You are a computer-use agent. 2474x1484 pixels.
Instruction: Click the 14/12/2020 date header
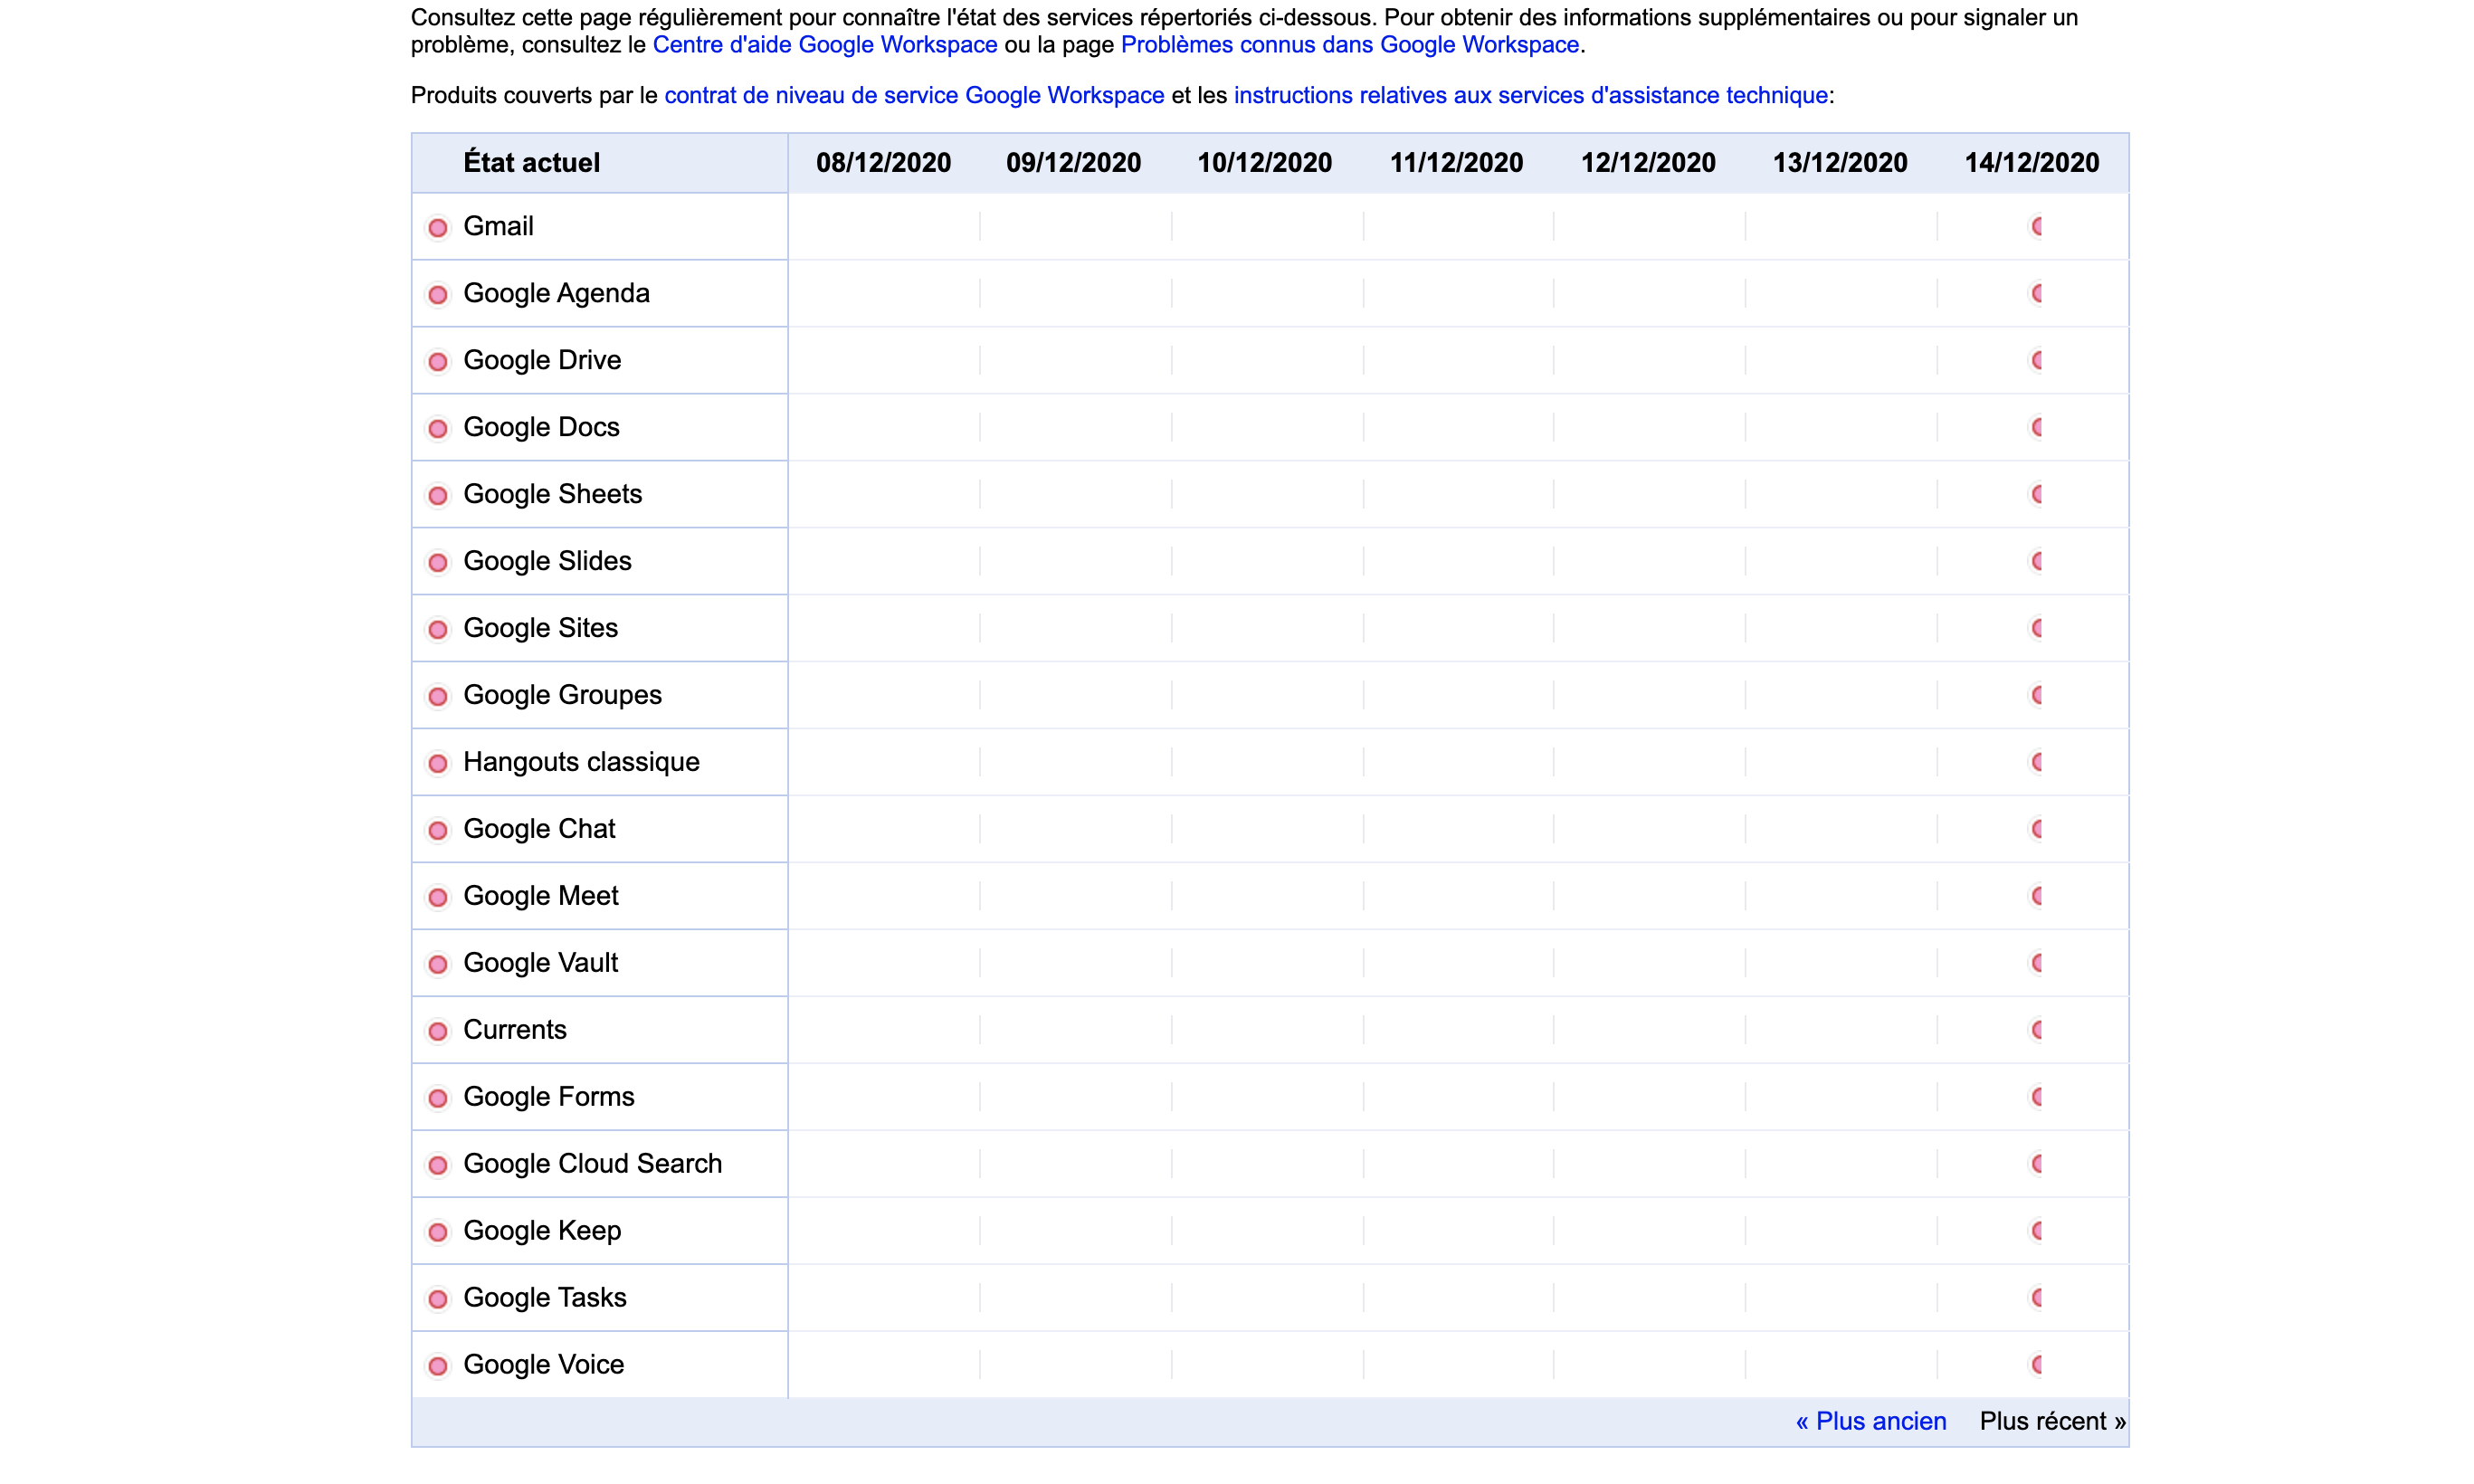tap(2032, 163)
